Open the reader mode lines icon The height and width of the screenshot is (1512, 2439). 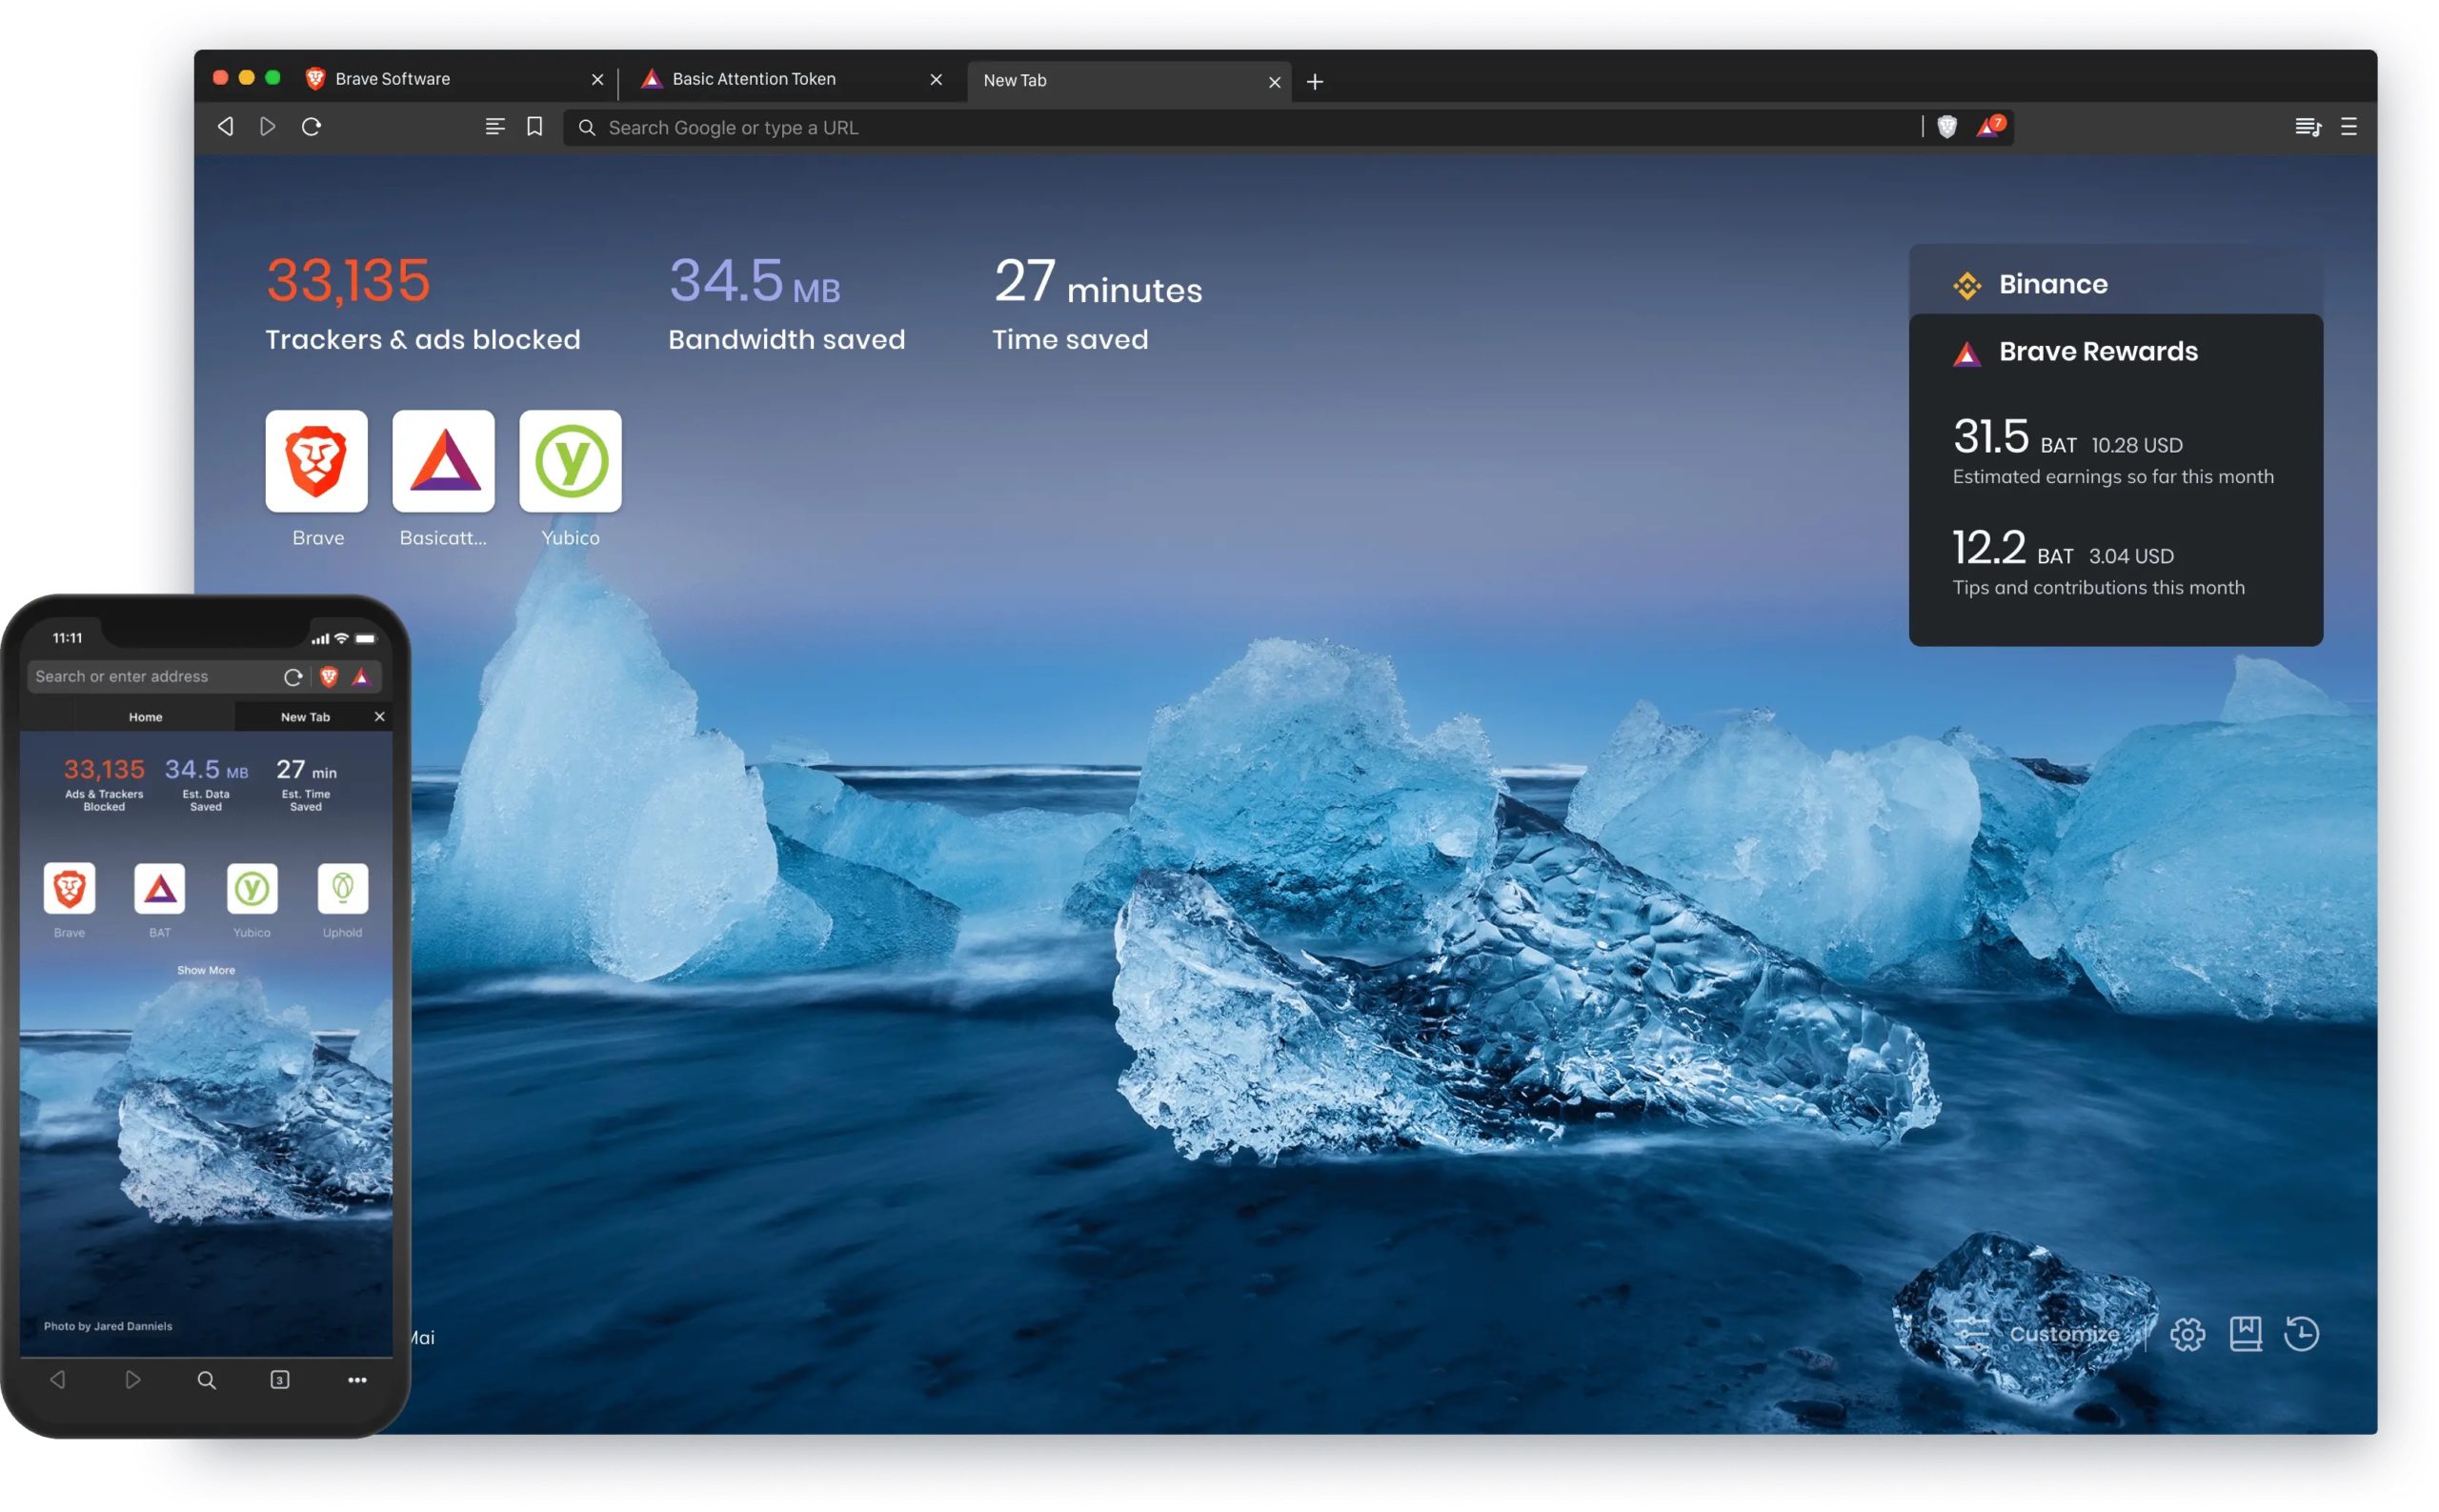(x=495, y=127)
